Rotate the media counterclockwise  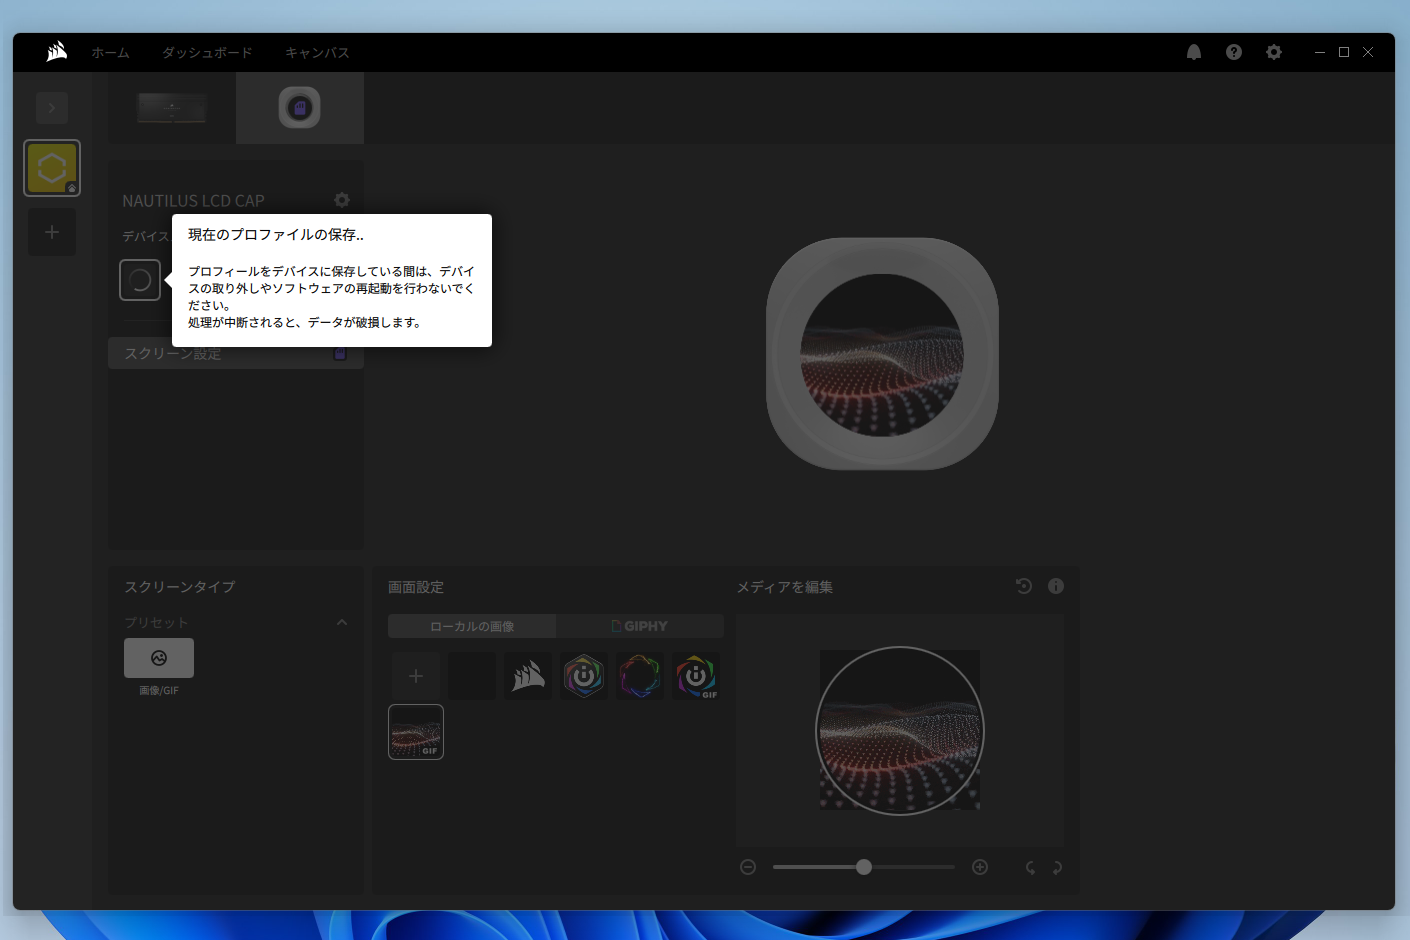coord(1030,868)
